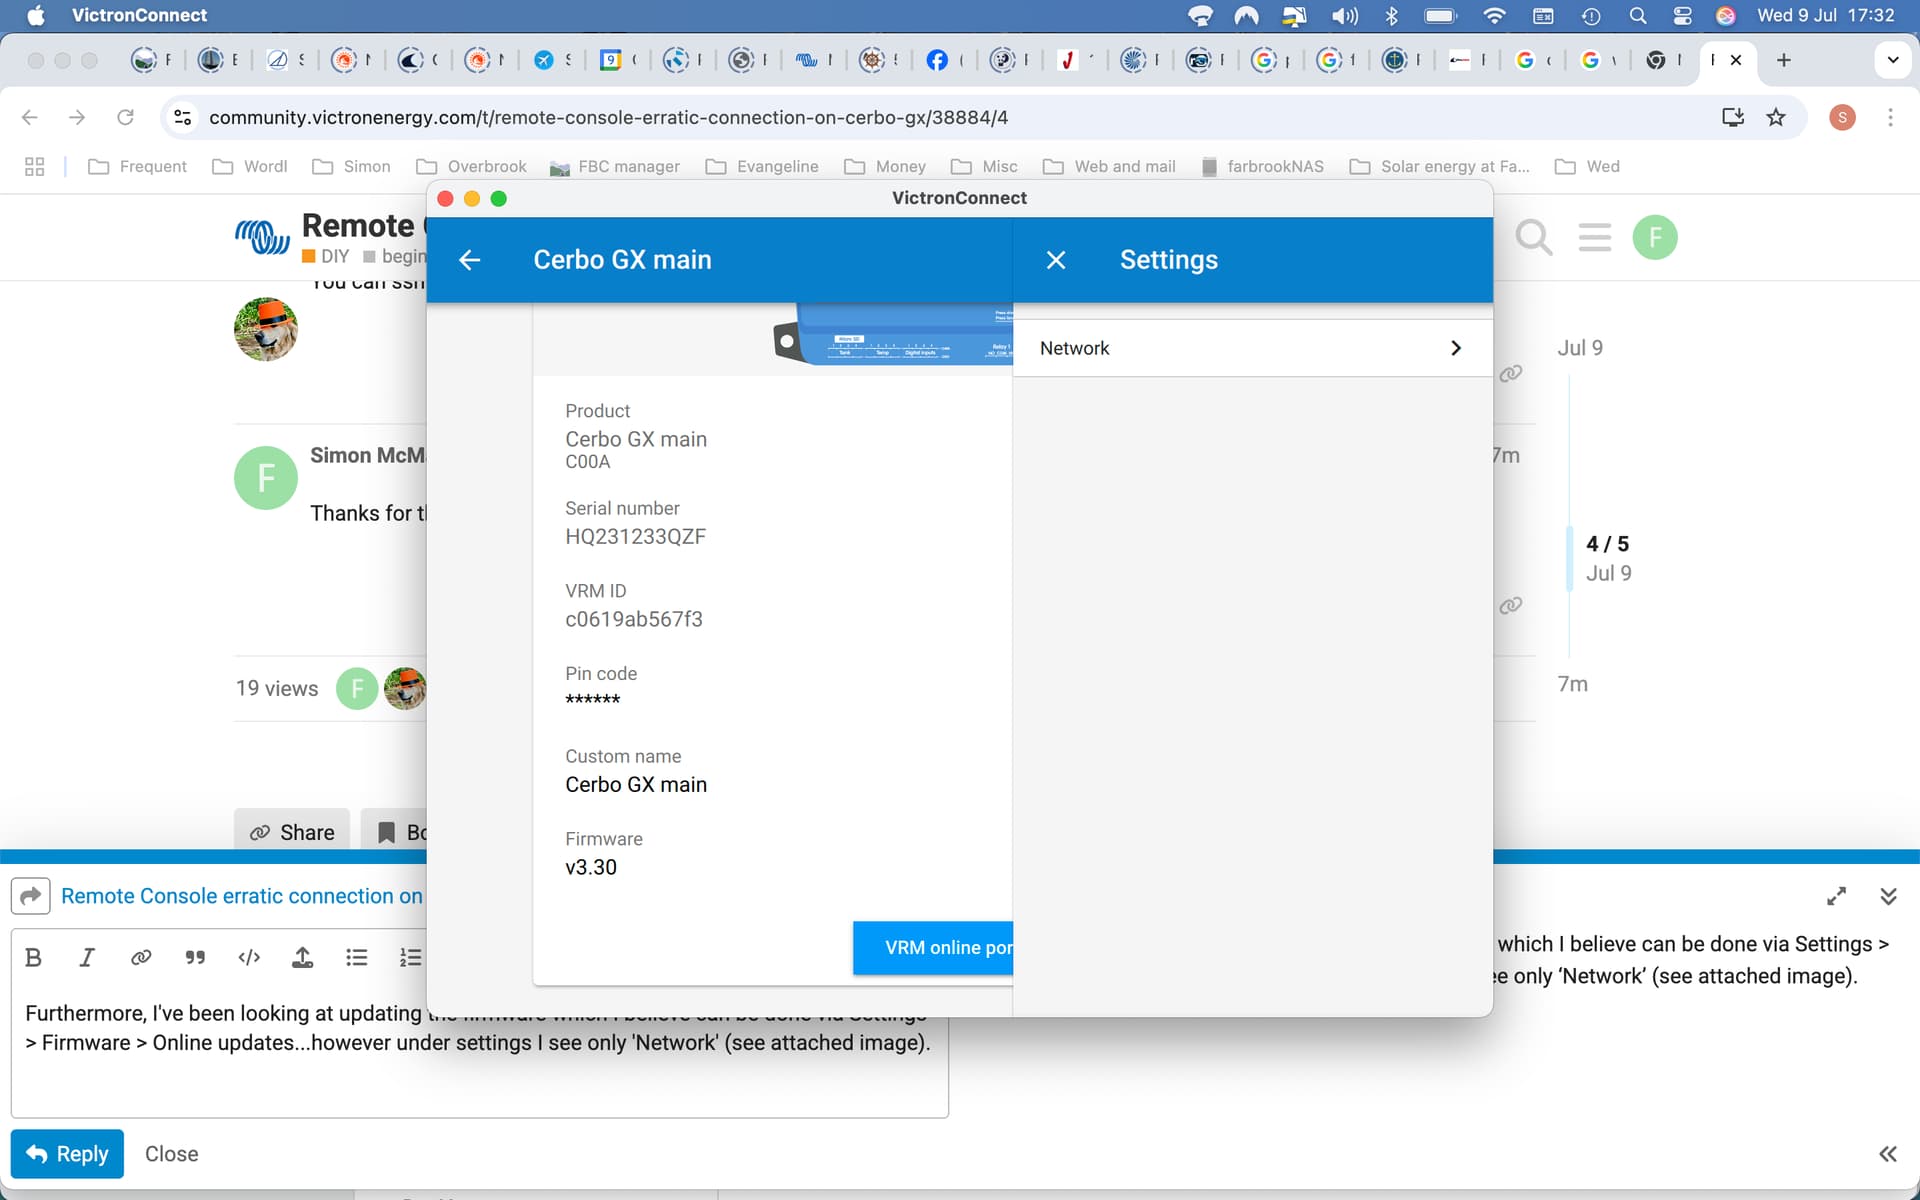Screen dimensions: 1920x1200
Task: Open forum search magnifier
Action: point(1534,238)
